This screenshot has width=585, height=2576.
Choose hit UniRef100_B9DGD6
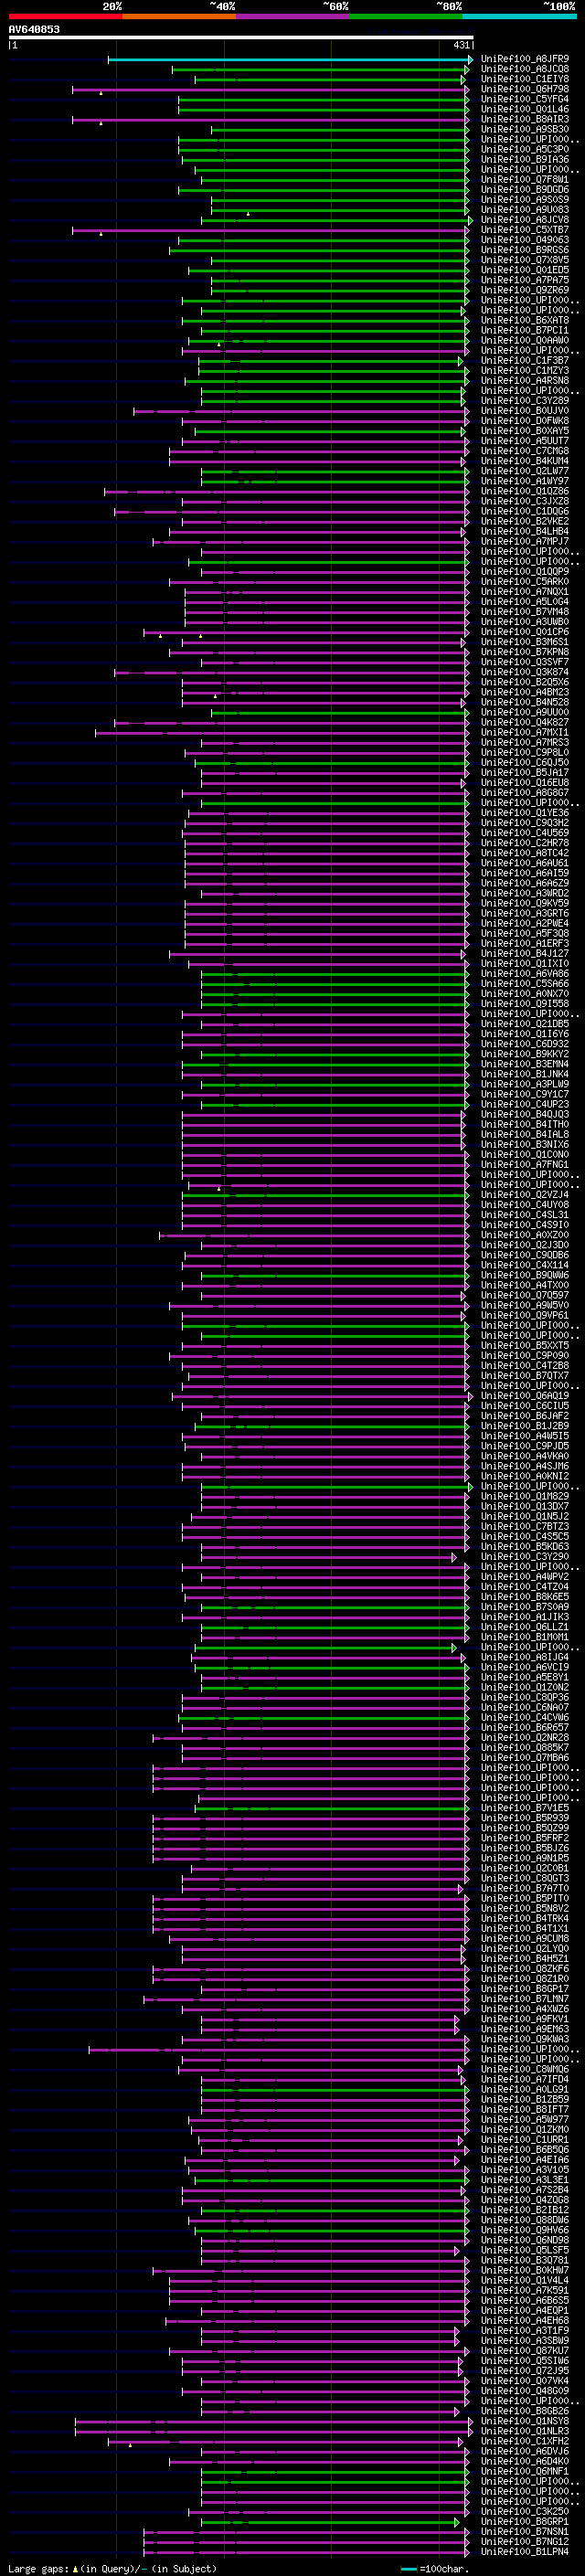pyautogui.click(x=525, y=190)
